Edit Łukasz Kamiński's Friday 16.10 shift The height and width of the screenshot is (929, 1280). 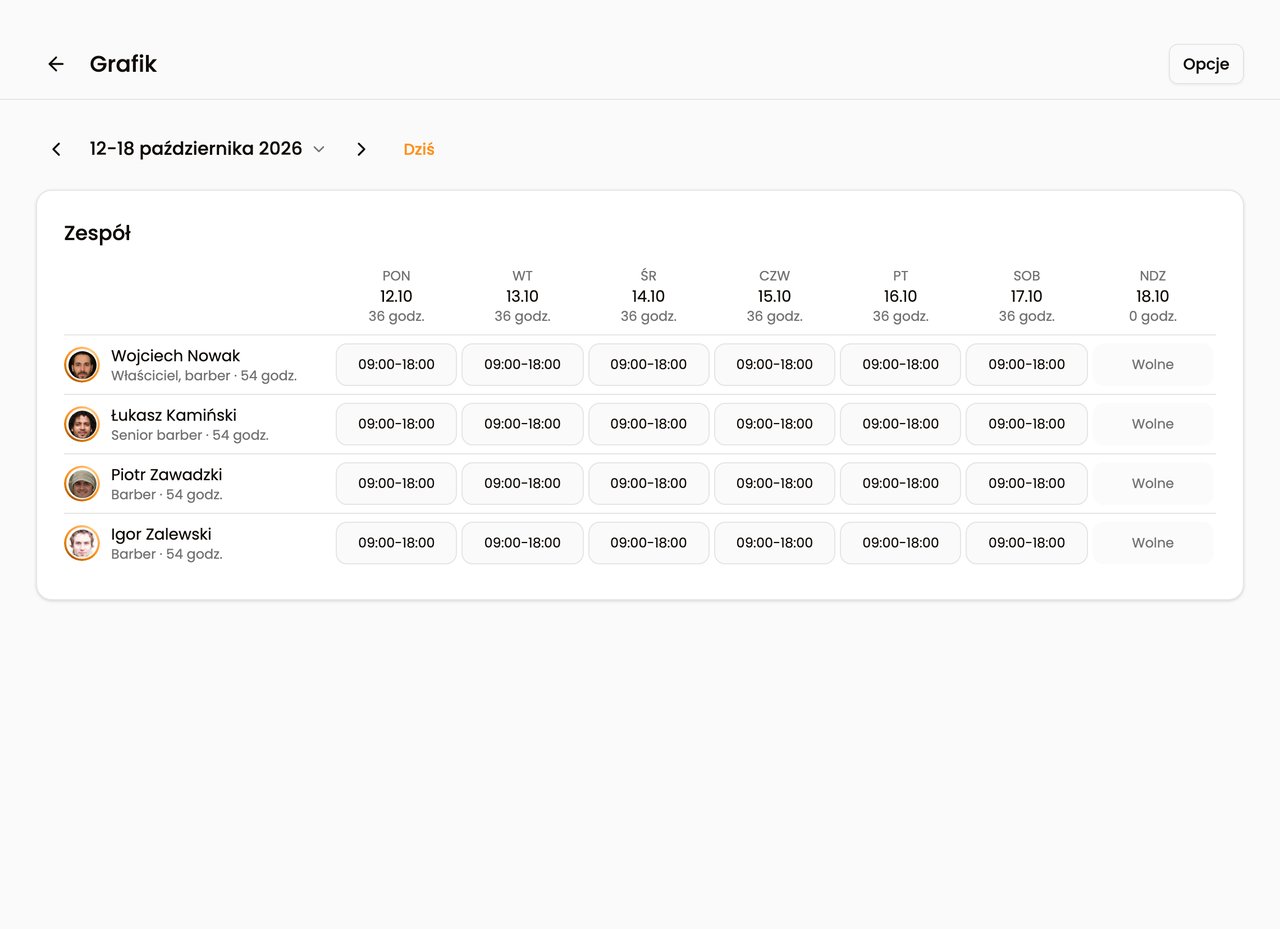(900, 424)
